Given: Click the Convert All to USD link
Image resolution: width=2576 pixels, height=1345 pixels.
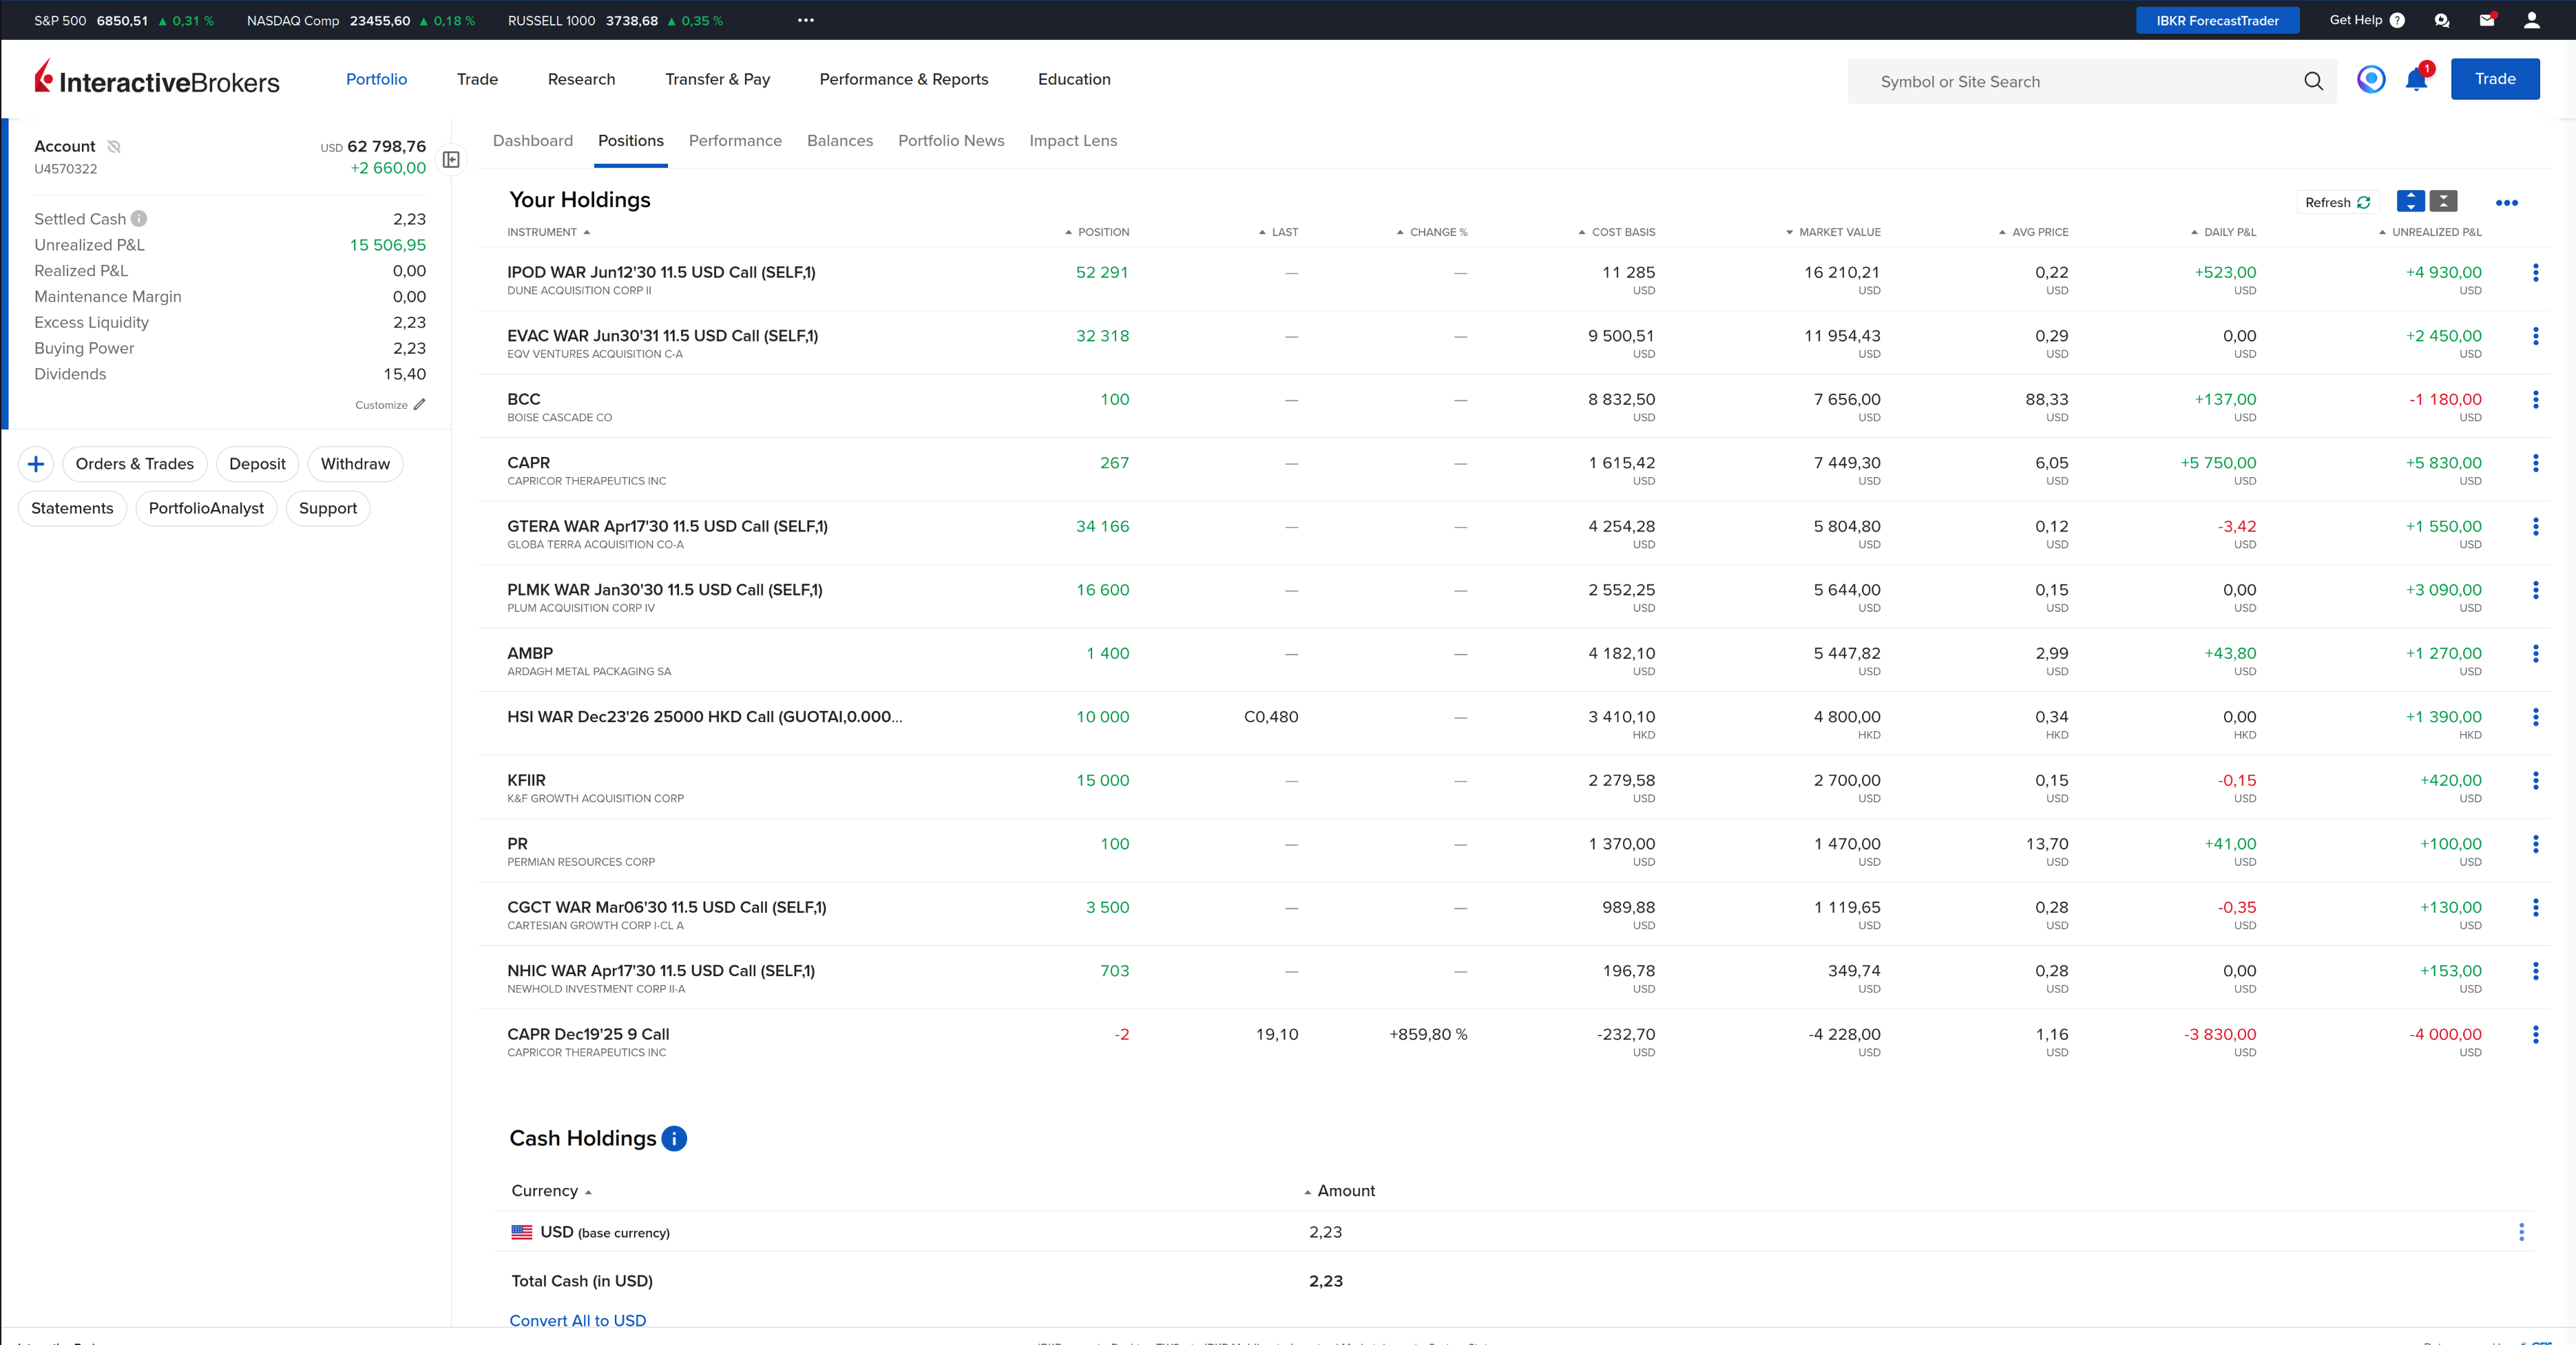Looking at the screenshot, I should [577, 1320].
